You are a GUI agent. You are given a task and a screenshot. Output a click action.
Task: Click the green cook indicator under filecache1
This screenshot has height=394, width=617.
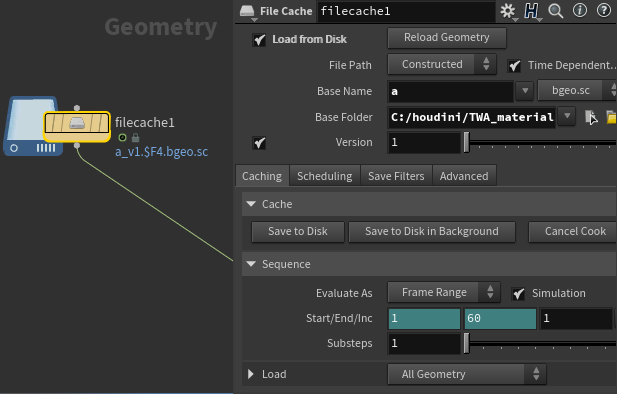(x=122, y=138)
